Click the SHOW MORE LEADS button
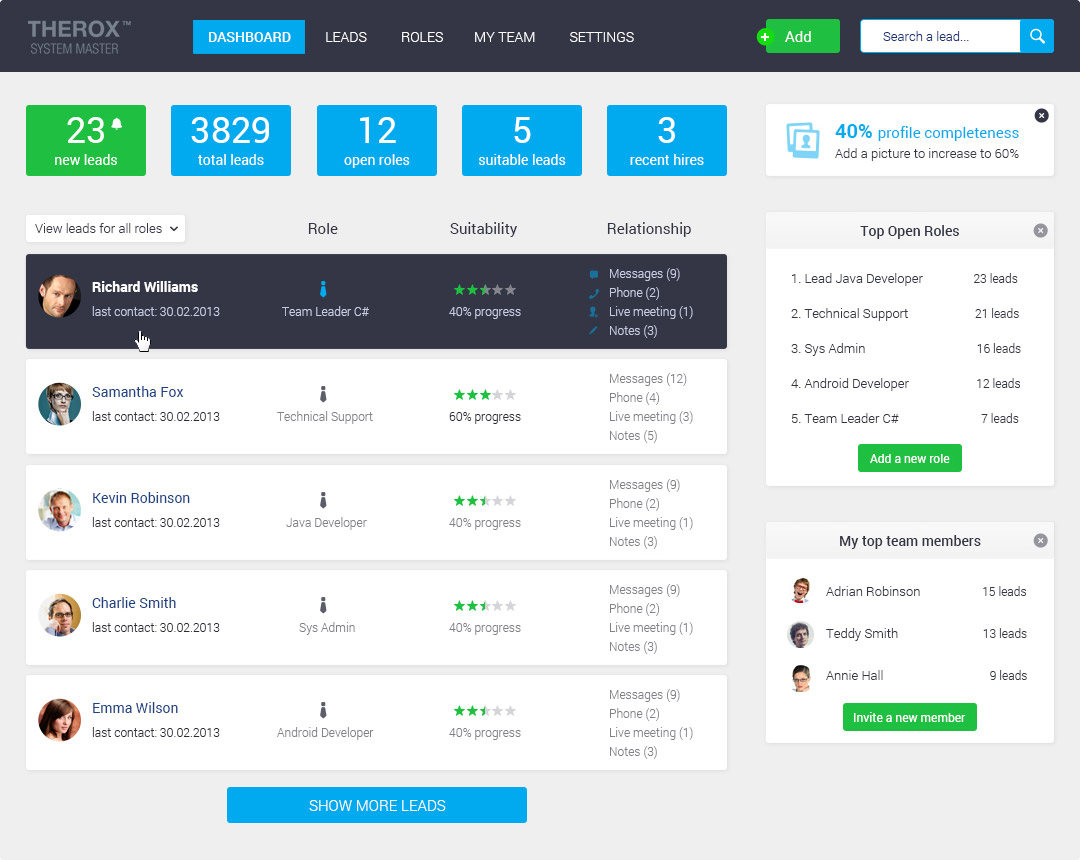Screen dimensions: 1080x860 (x=377, y=805)
